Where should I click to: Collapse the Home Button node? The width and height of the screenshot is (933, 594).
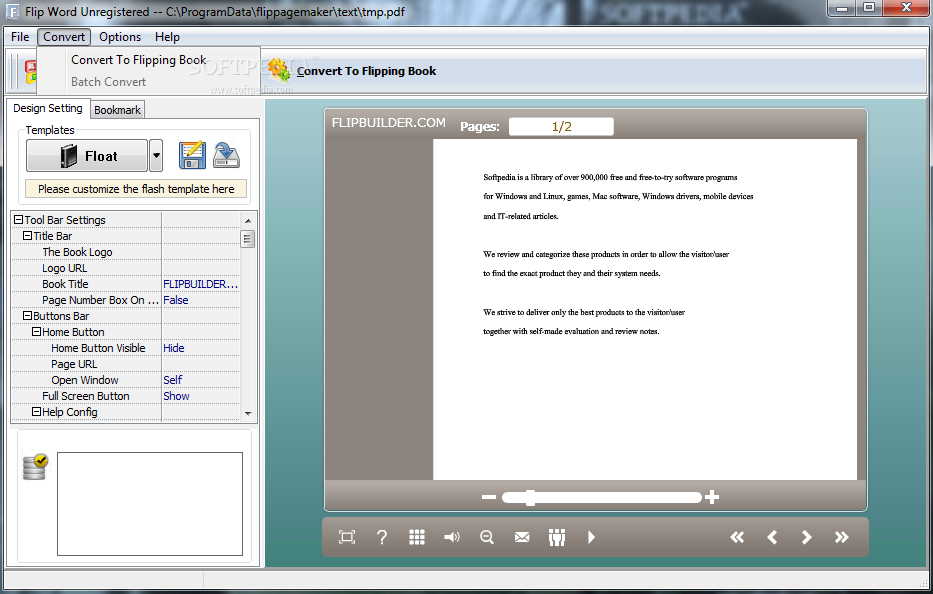pyautogui.click(x=36, y=332)
